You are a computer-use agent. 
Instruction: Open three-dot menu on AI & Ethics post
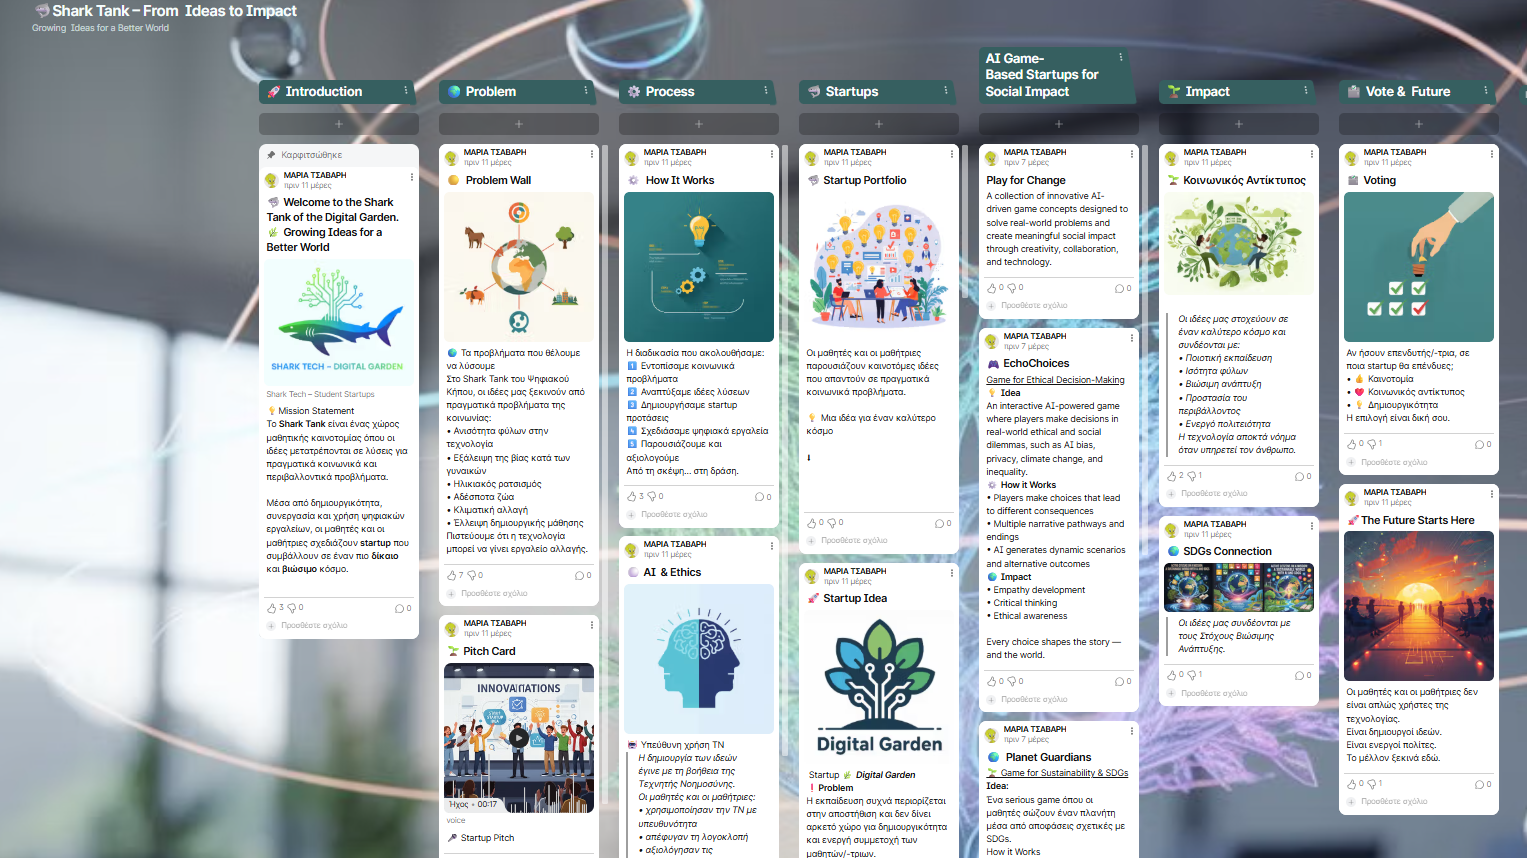772,546
